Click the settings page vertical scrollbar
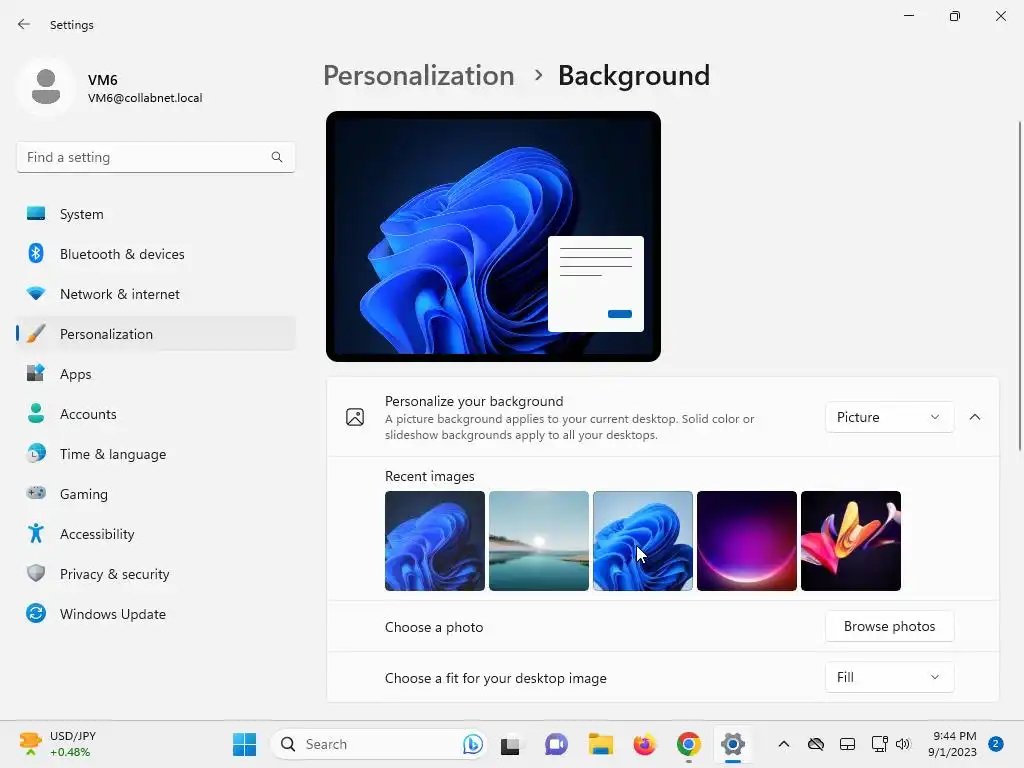This screenshot has width=1024, height=768. pyautogui.click(x=1019, y=285)
